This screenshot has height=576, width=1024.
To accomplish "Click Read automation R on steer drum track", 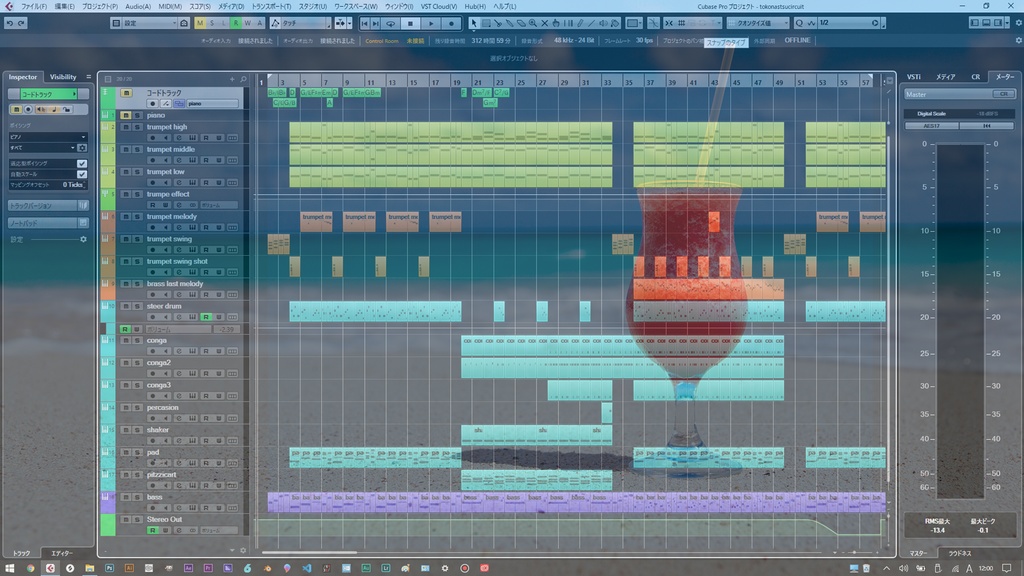I will (206, 317).
